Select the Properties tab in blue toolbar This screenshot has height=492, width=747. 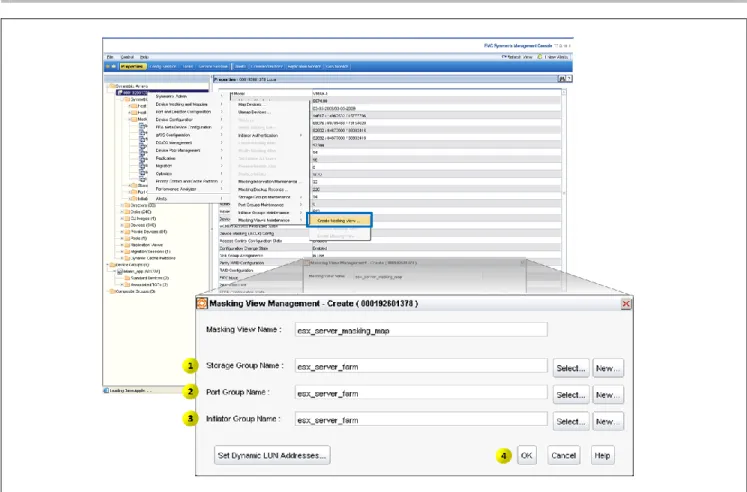[x=132, y=67]
